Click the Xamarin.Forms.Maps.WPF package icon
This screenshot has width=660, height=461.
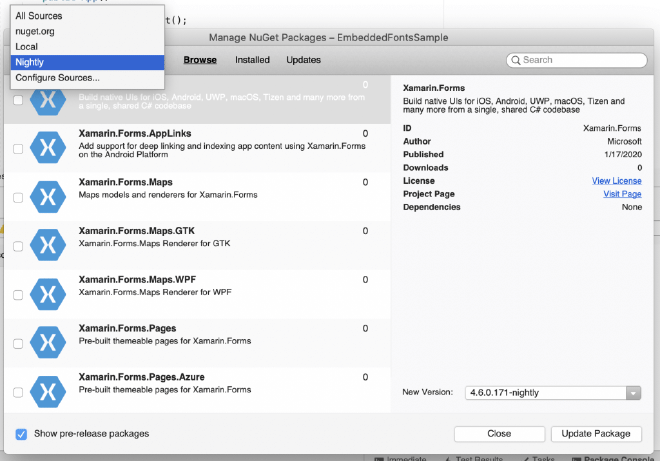point(48,294)
